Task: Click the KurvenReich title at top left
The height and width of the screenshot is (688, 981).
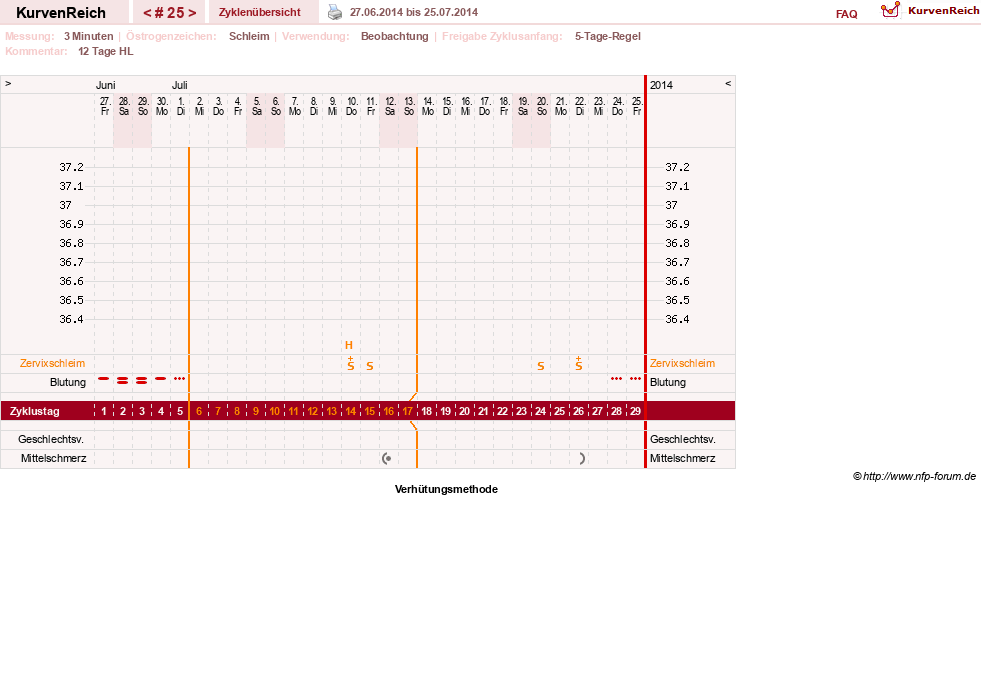Action: pyautogui.click(x=61, y=13)
